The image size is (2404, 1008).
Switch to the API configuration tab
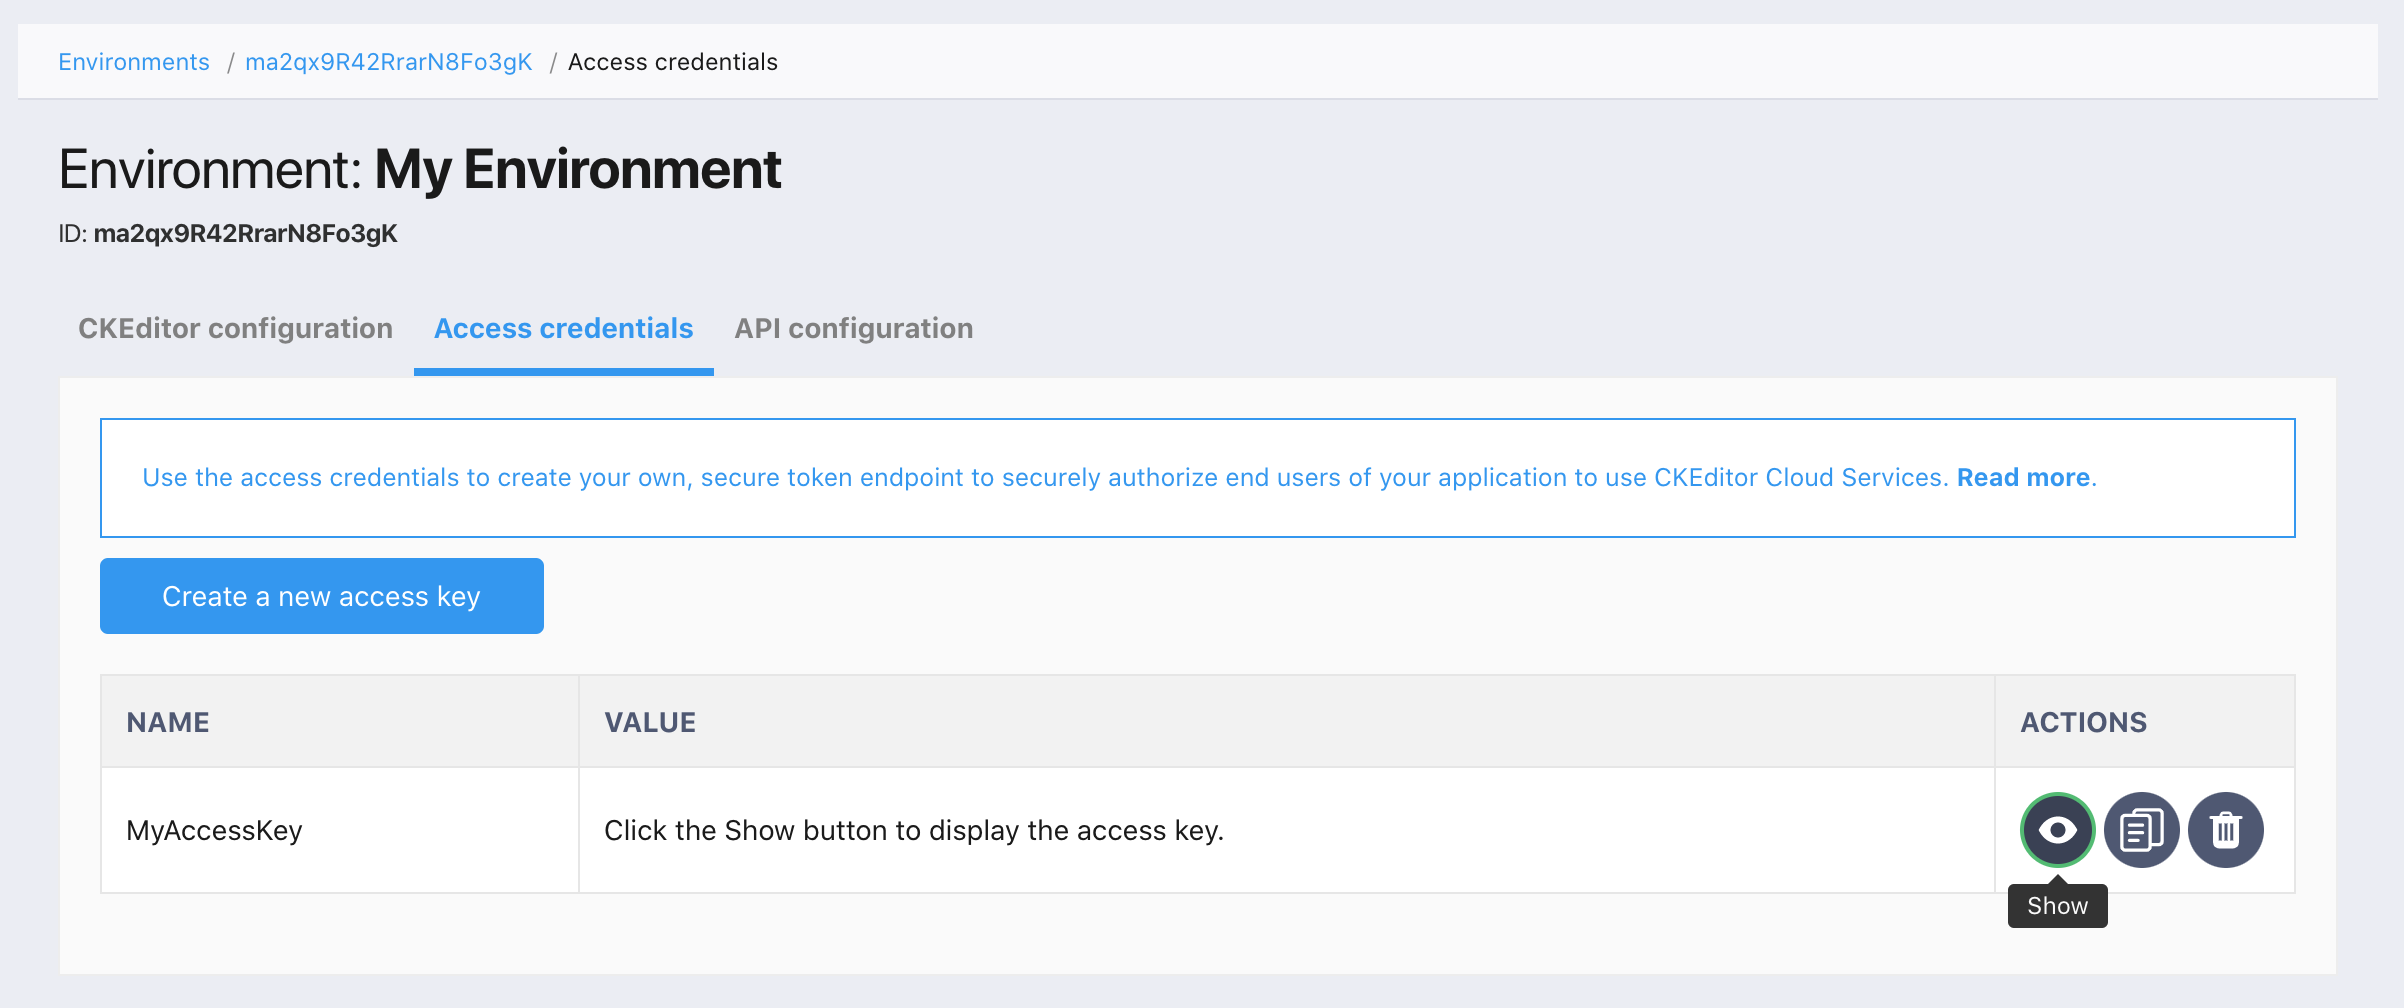tap(853, 329)
